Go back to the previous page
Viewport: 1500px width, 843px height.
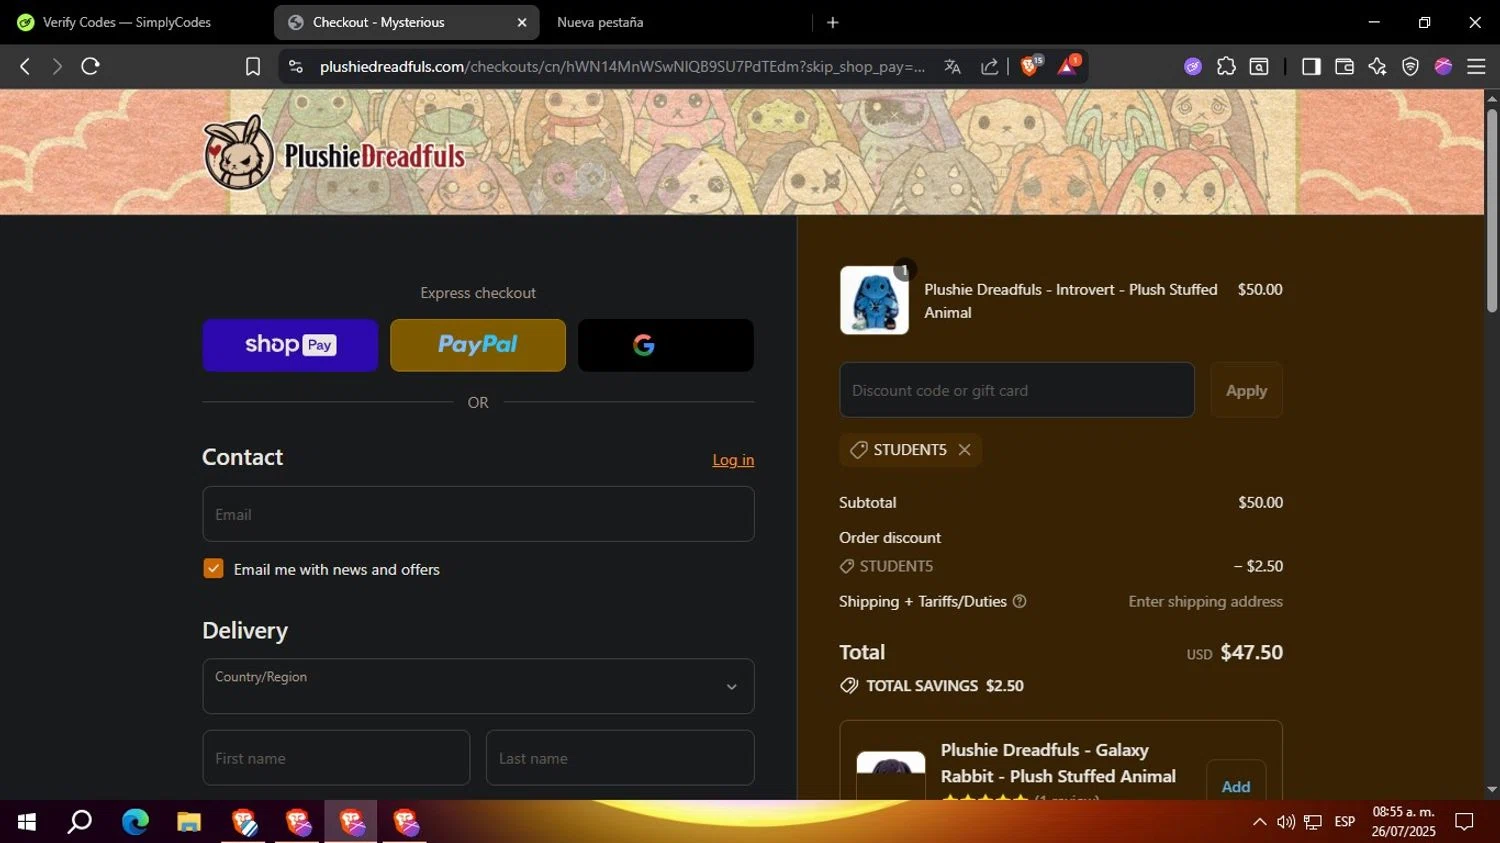25,66
